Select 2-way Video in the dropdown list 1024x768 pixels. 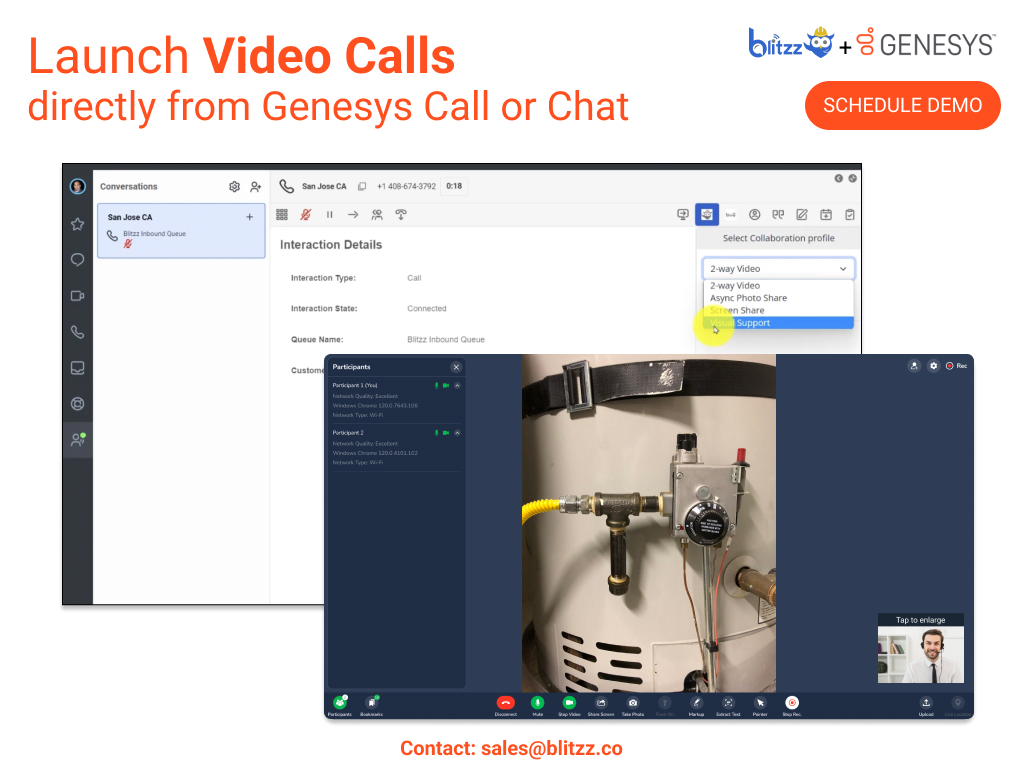click(x=778, y=286)
